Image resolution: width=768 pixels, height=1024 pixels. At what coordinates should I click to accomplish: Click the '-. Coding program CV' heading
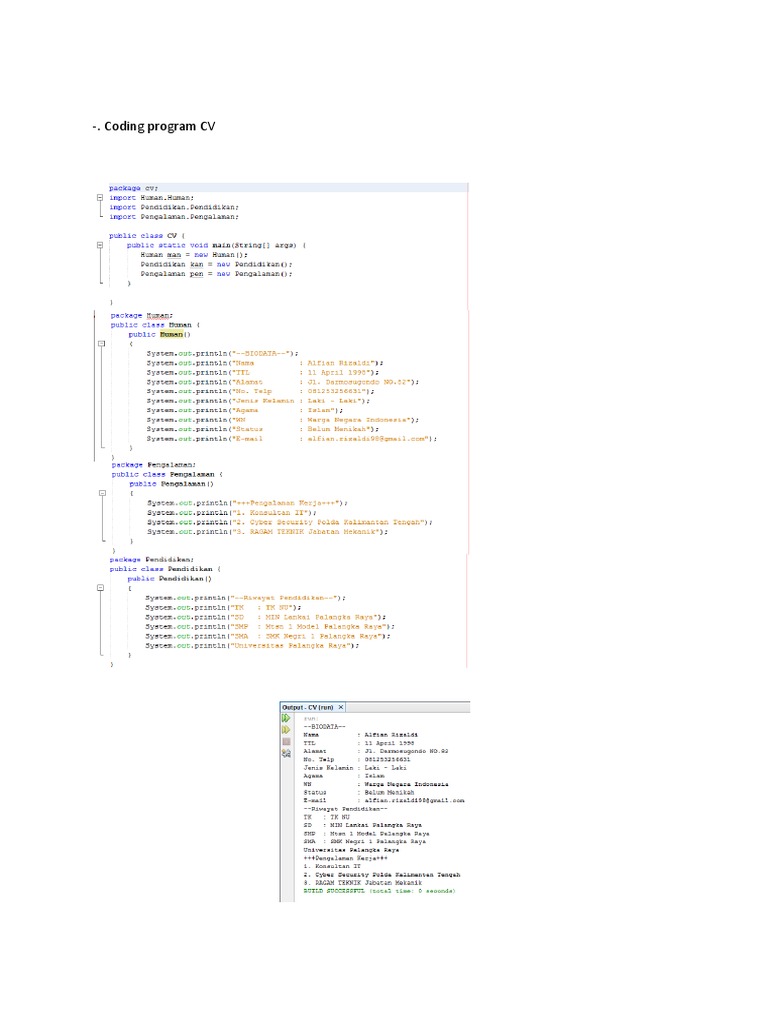pyautogui.click(x=154, y=126)
